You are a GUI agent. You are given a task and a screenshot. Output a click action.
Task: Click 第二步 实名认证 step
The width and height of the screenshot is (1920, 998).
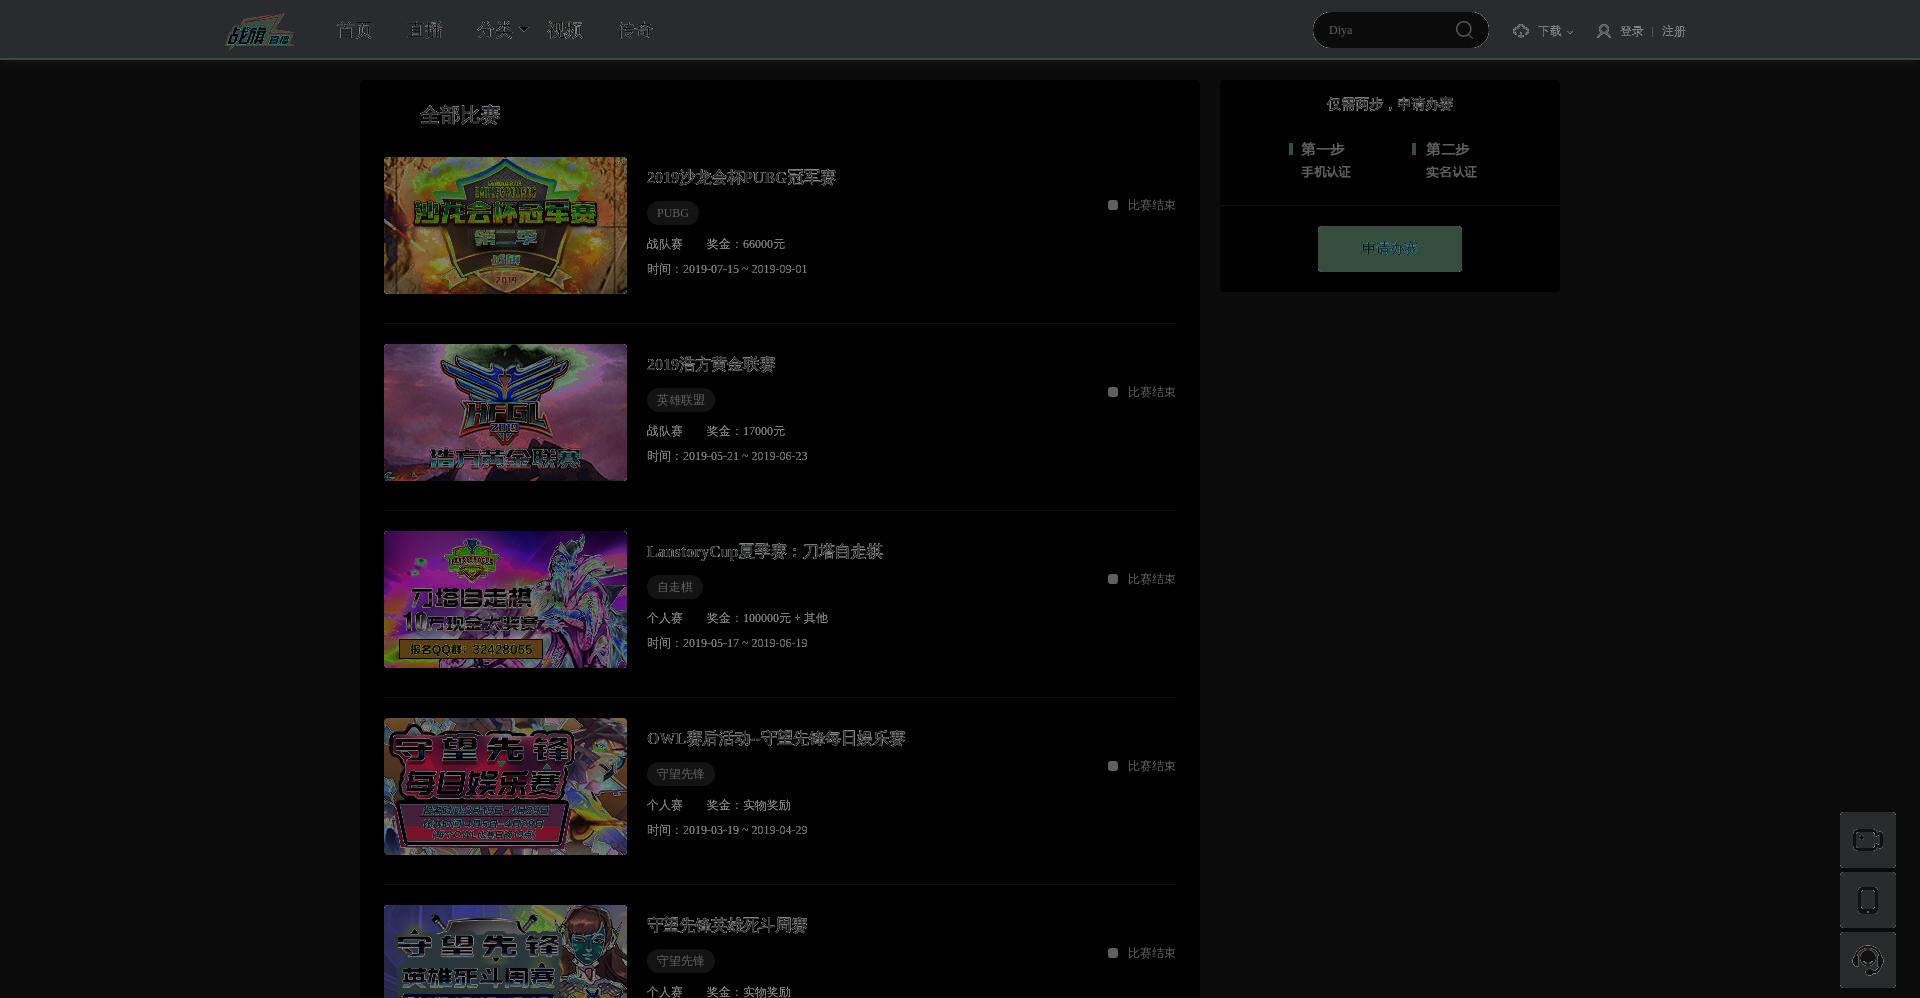(x=1446, y=160)
